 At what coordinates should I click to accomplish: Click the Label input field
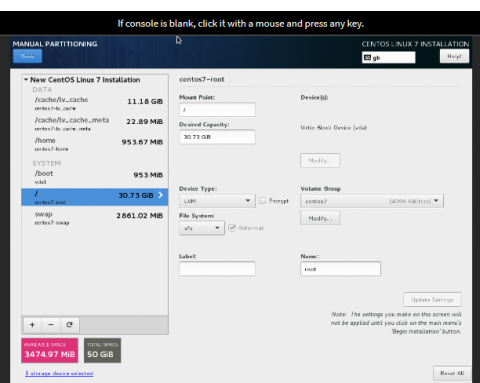pyautogui.click(x=217, y=269)
